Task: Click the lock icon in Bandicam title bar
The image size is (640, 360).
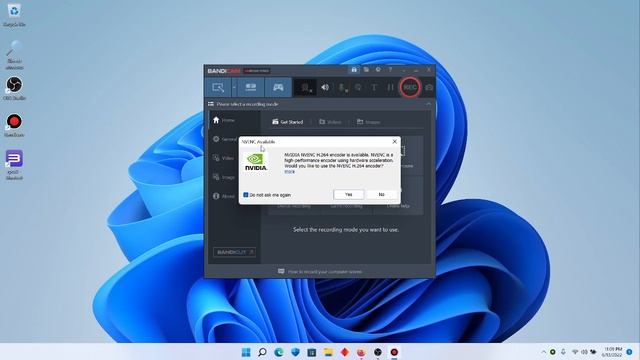Action: (354, 70)
